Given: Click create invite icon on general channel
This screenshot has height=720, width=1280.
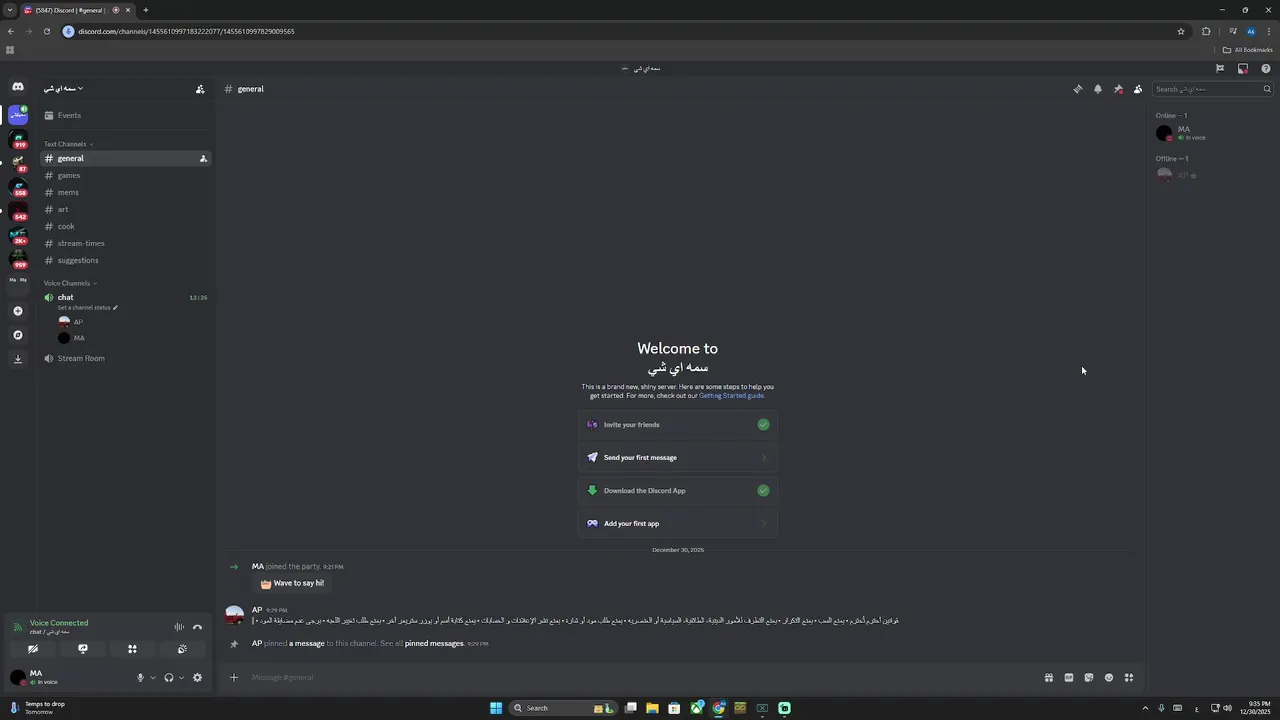Looking at the screenshot, I should 203,158.
